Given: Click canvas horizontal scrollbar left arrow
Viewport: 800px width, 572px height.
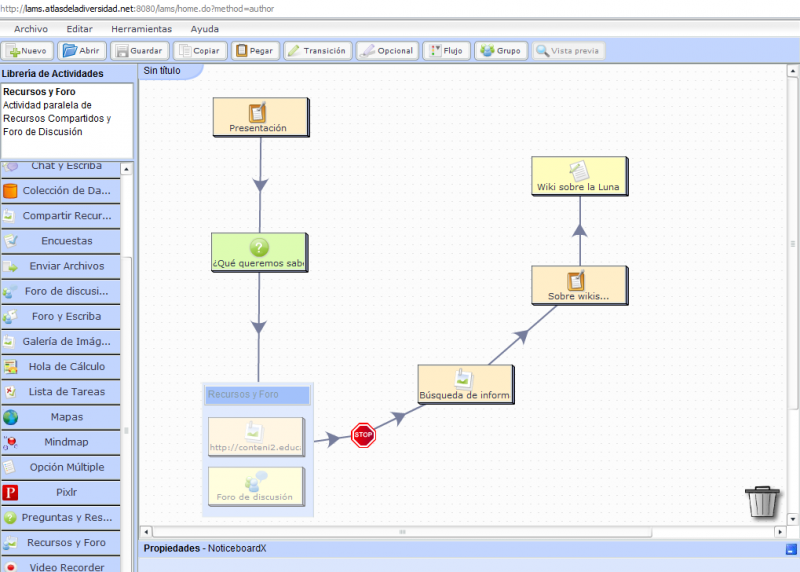Looking at the screenshot, I should [146, 532].
